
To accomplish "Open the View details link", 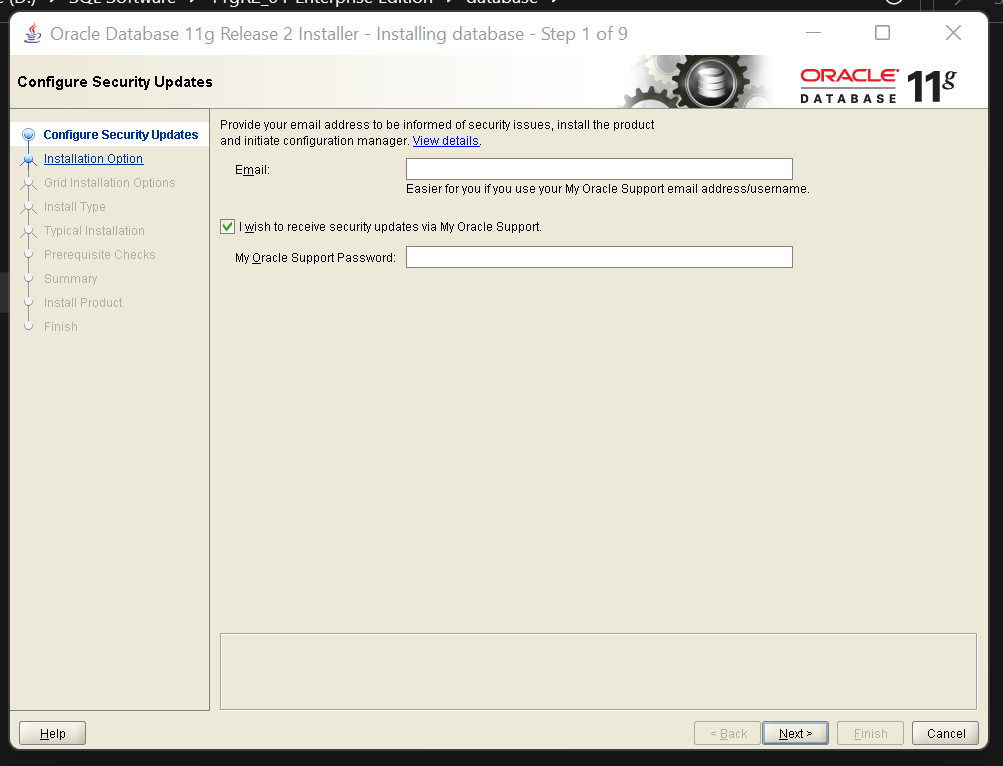I will (446, 141).
